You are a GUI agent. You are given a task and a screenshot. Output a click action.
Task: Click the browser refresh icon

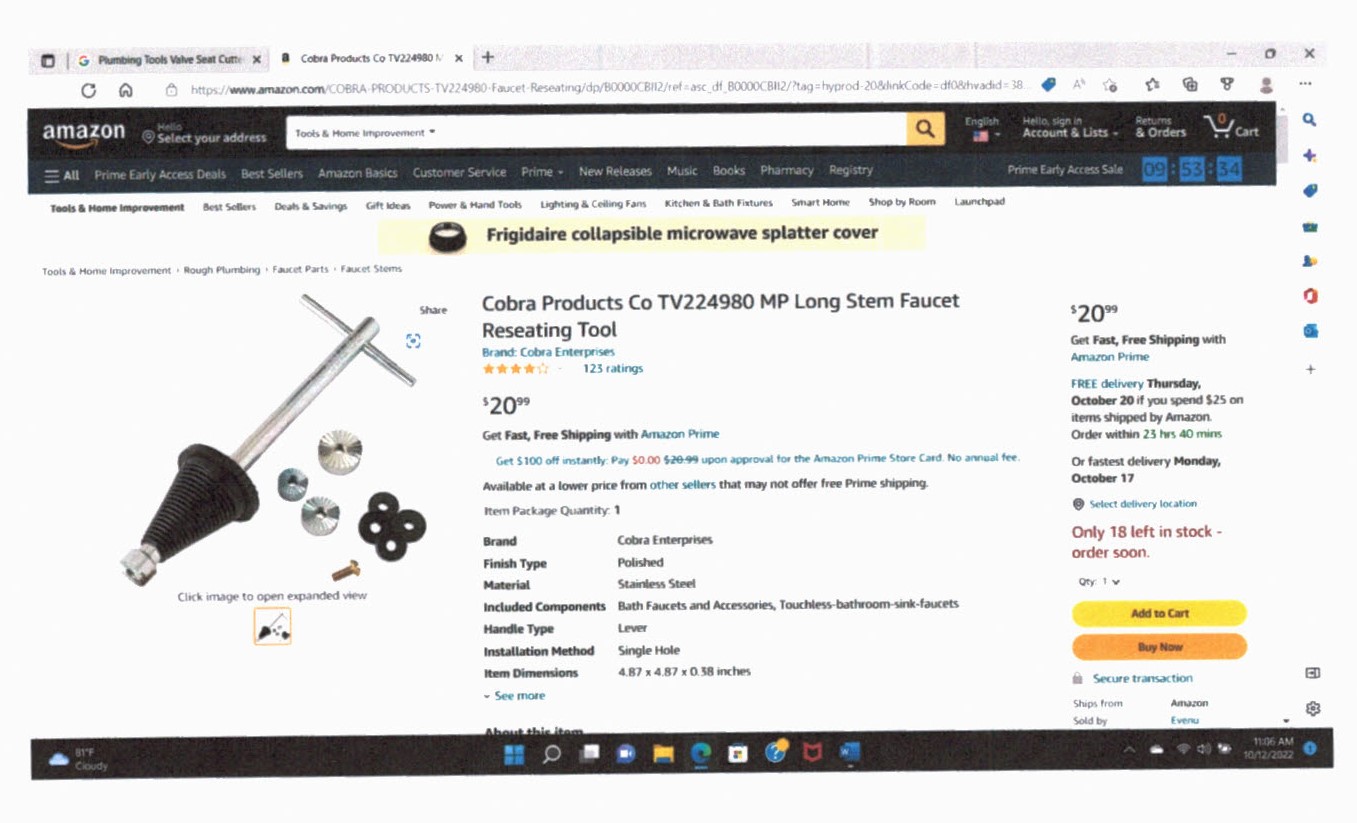coord(88,90)
